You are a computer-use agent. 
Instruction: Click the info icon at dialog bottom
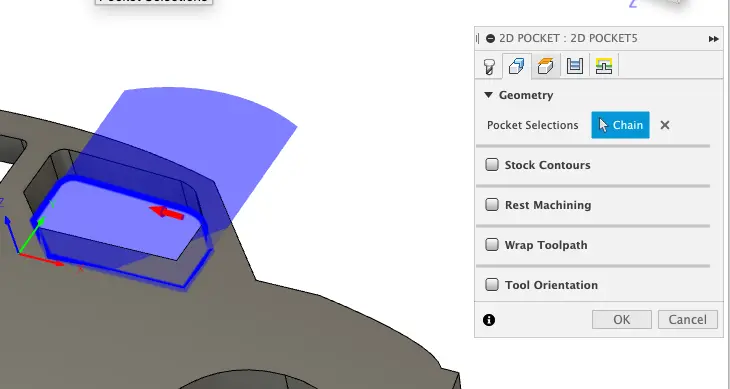(489, 320)
